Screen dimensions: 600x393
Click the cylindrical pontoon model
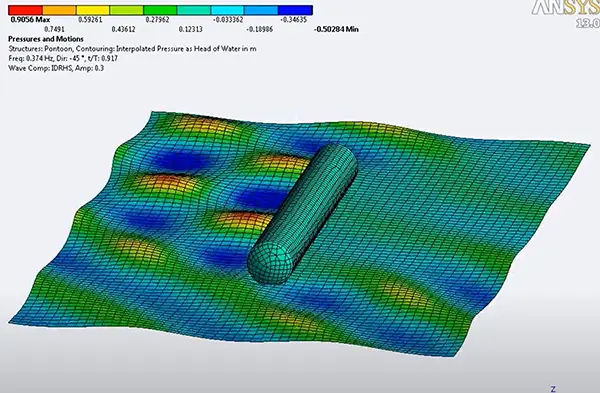[x=302, y=214]
